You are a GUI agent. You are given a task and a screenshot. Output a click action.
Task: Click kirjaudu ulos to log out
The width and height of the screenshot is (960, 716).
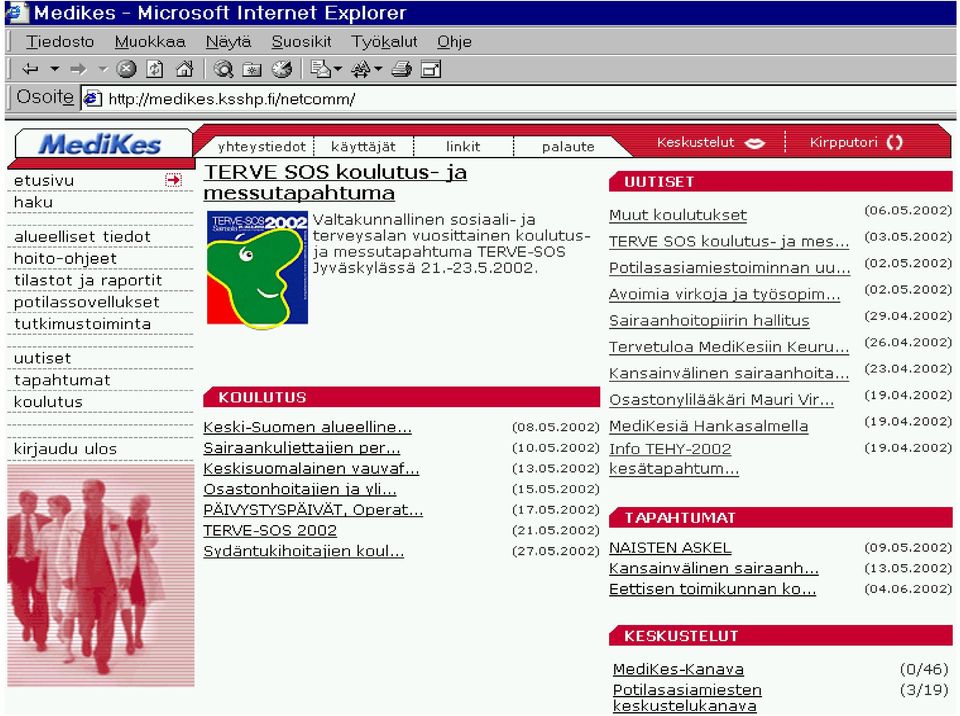click(x=65, y=449)
